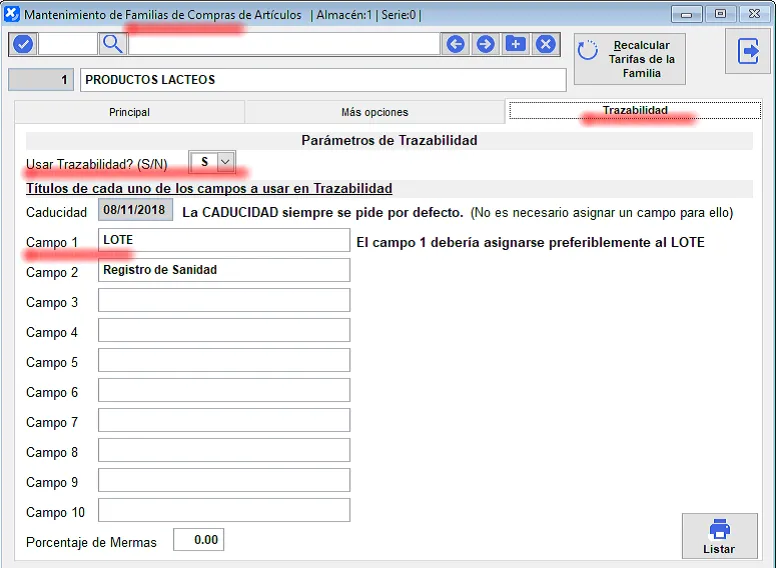Go to next record with right arrow

tap(486, 44)
